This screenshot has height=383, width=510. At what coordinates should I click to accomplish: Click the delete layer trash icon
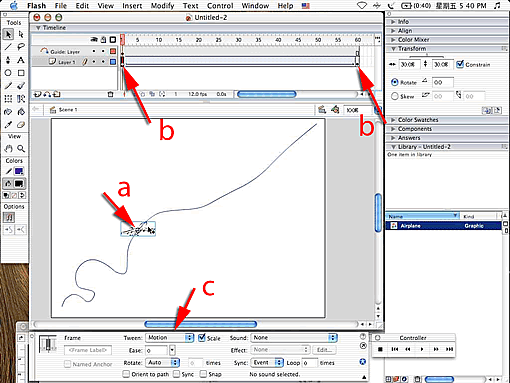point(110,94)
